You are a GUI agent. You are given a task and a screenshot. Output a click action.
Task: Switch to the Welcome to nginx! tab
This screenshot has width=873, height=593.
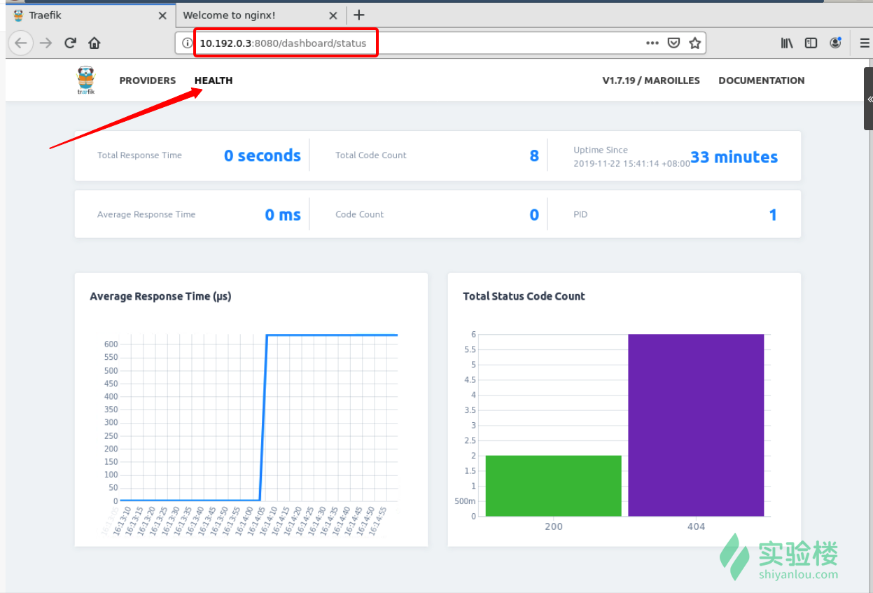pyautogui.click(x=261, y=15)
